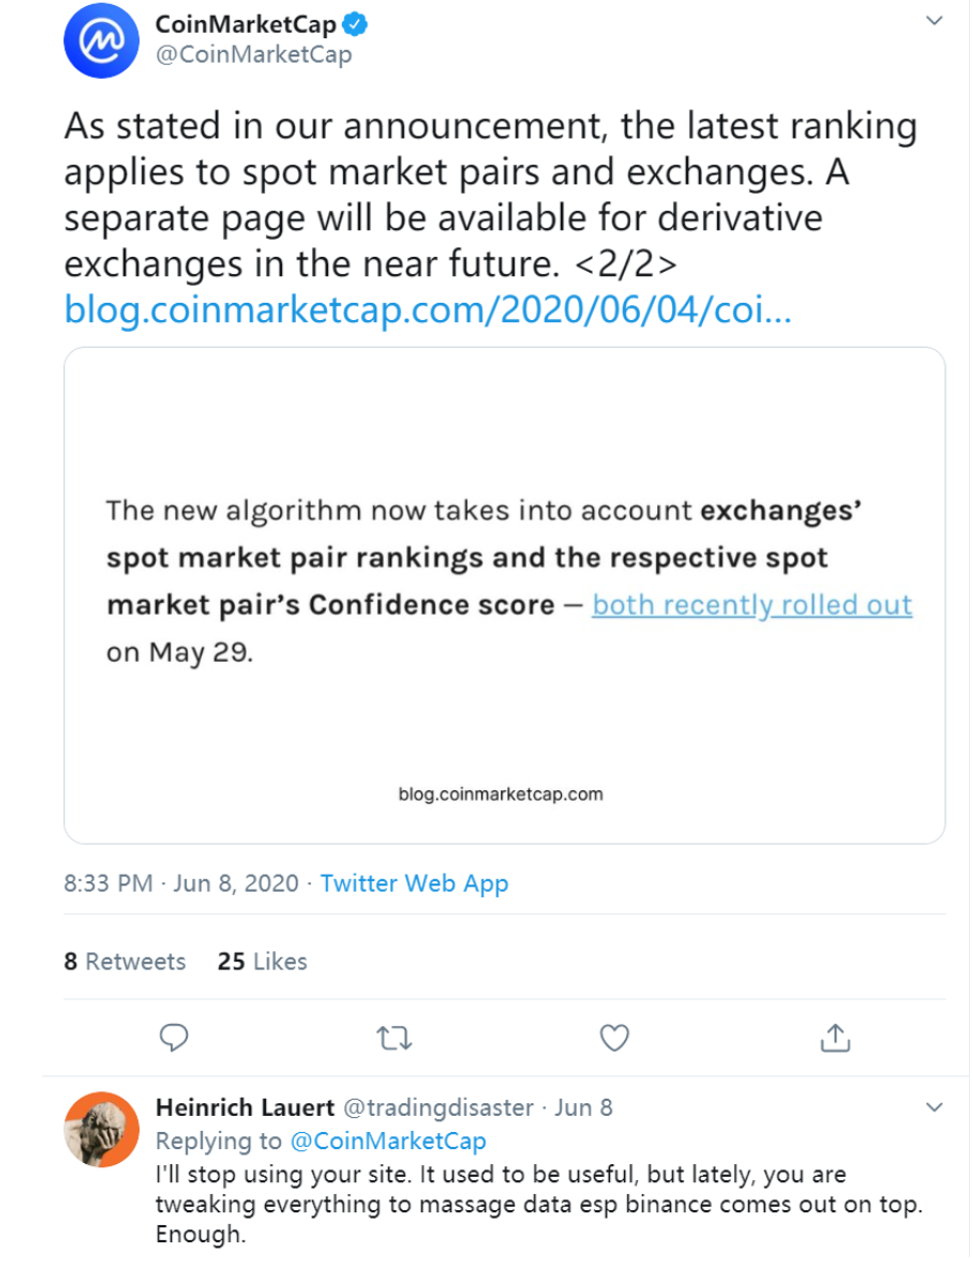The image size is (973, 1269).
Task: Click Heinrich Lauert's profile avatar
Action: point(101,1129)
